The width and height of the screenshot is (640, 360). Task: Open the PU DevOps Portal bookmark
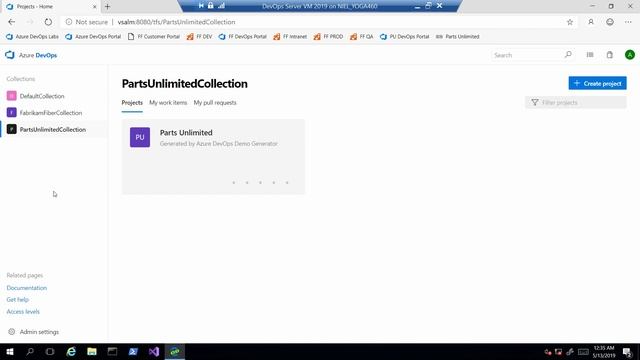click(x=404, y=36)
